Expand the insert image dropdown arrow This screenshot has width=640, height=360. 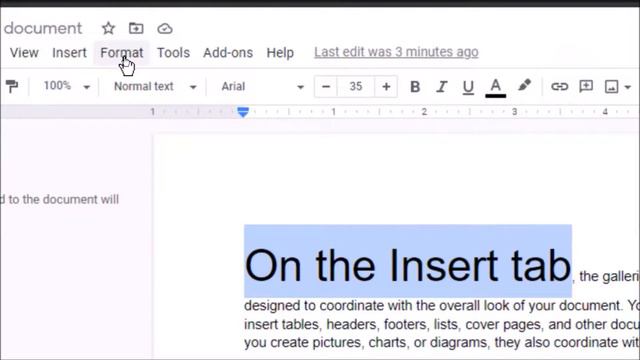[628, 87]
